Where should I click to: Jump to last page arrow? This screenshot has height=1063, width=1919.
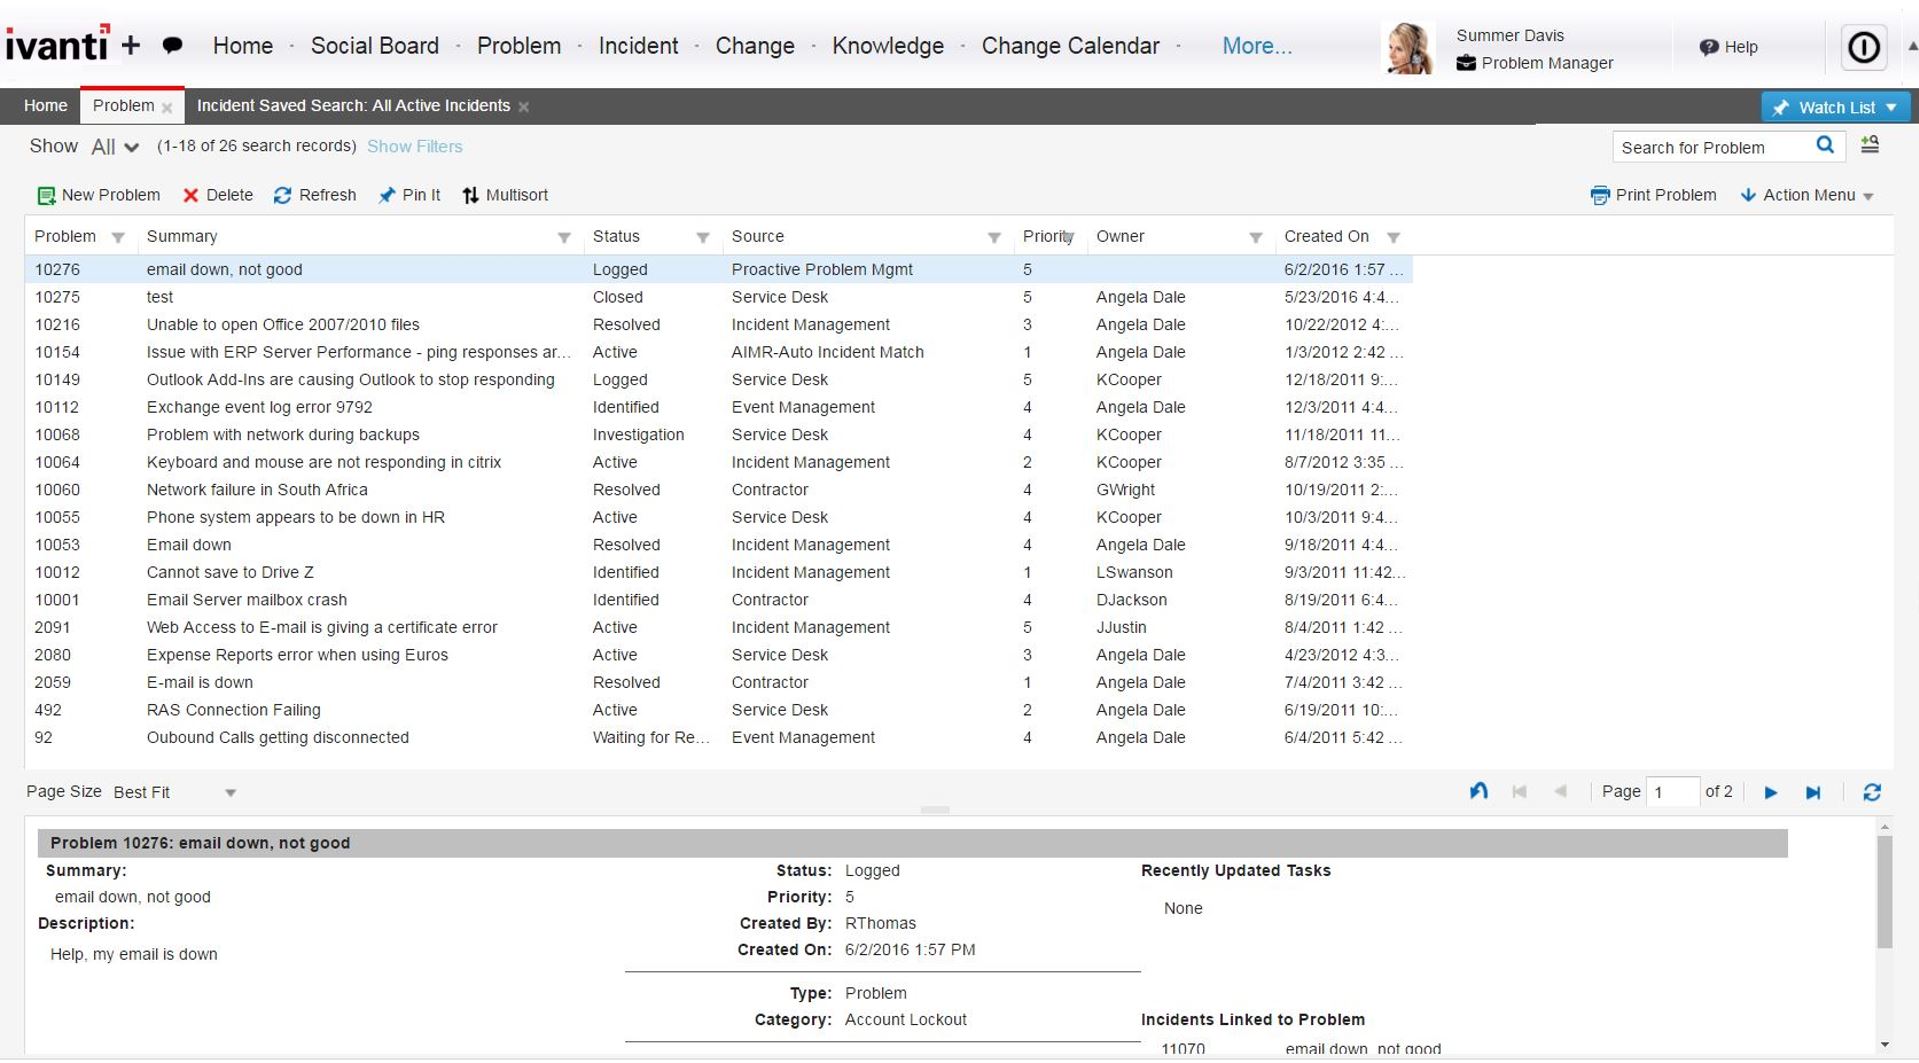1813,792
